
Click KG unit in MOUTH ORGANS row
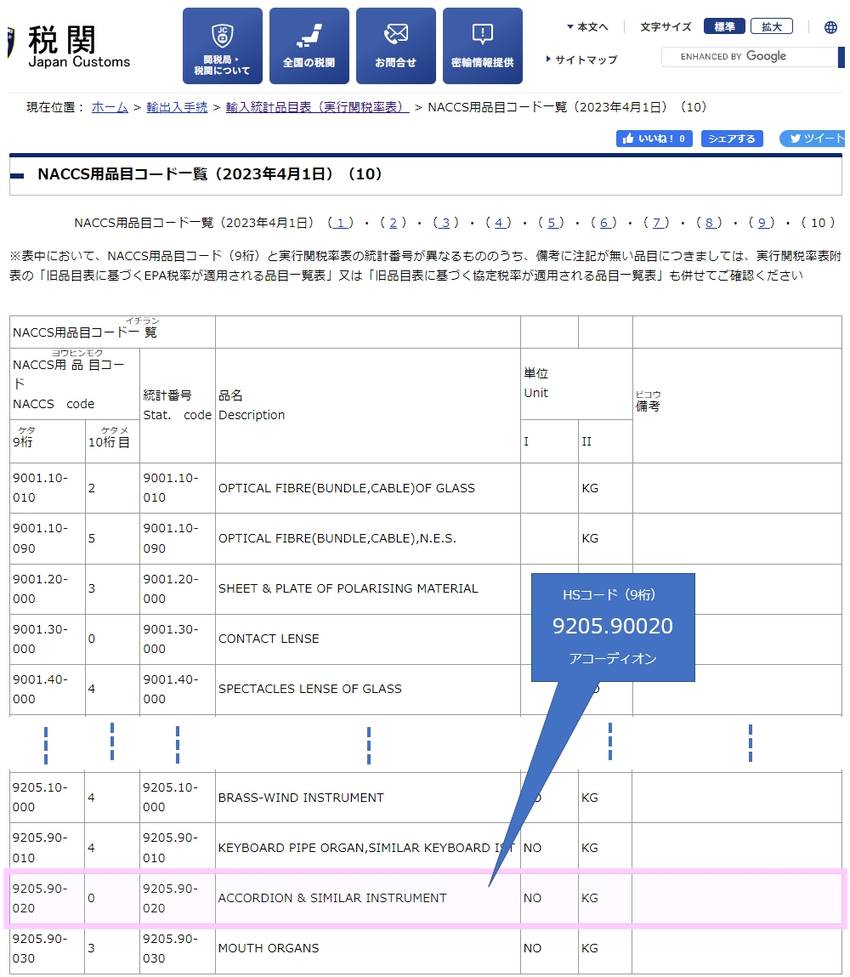[x=590, y=948]
